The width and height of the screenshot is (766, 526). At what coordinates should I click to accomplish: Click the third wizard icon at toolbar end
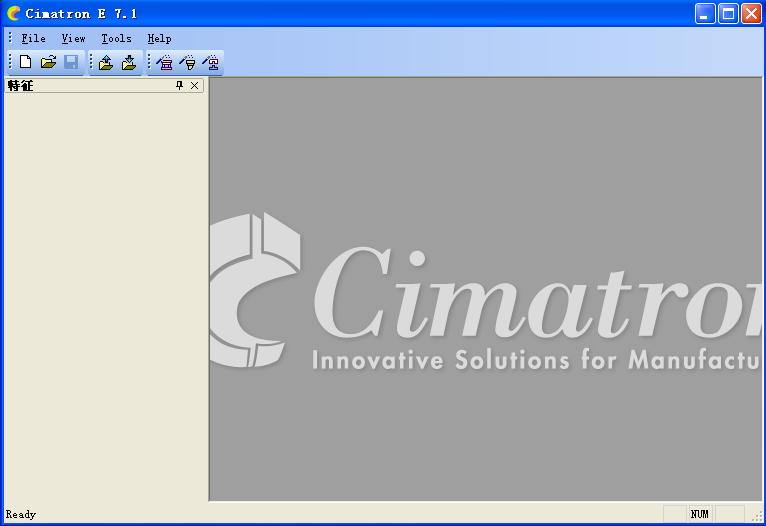[x=211, y=63]
